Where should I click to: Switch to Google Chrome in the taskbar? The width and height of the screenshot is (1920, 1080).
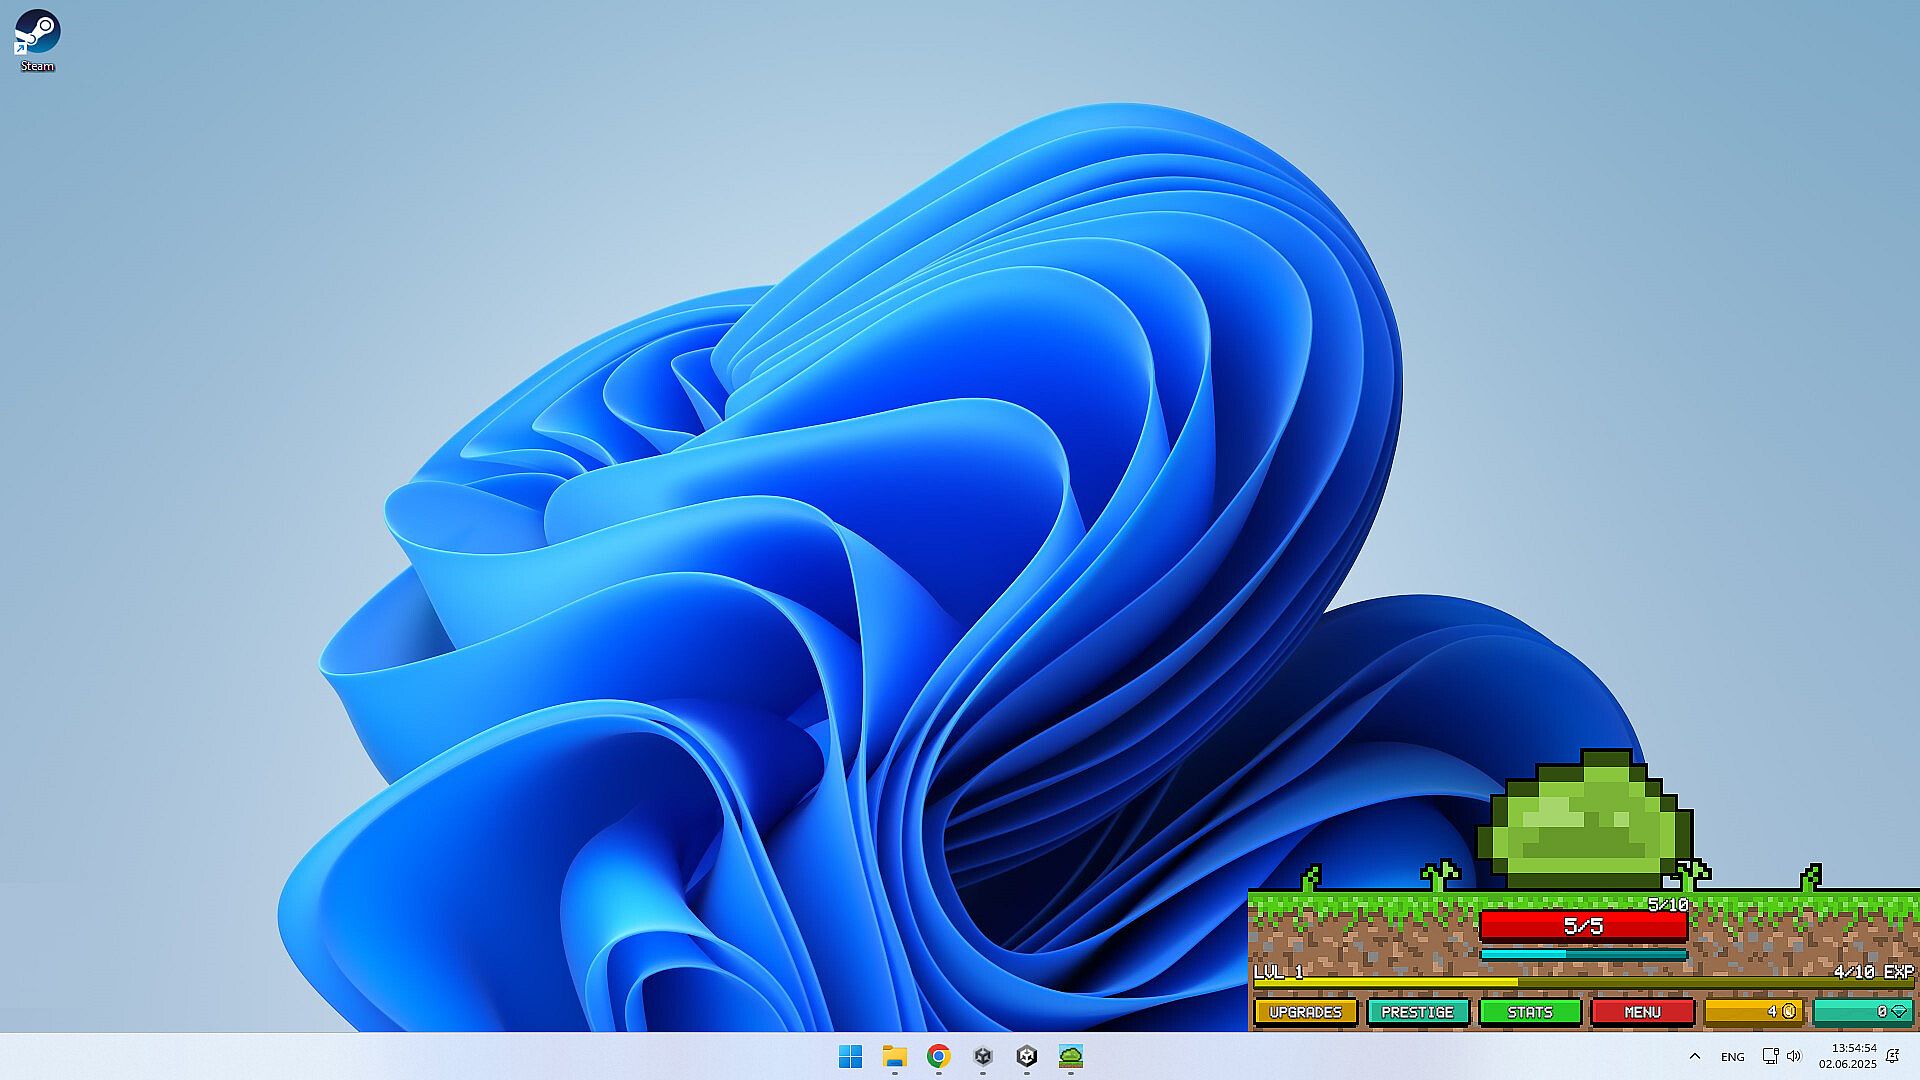pos(938,1056)
